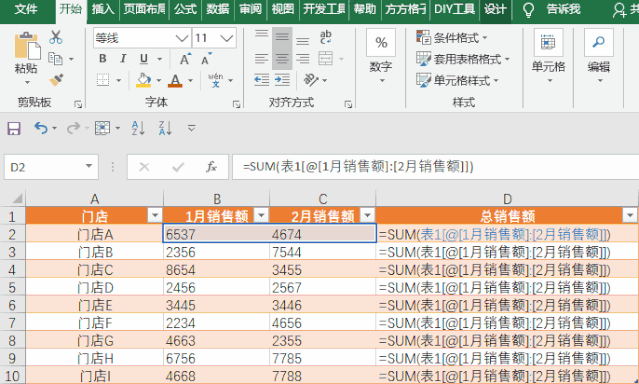Open Conditional Formatting menu
Screen dimensions: 639x384
[452, 38]
